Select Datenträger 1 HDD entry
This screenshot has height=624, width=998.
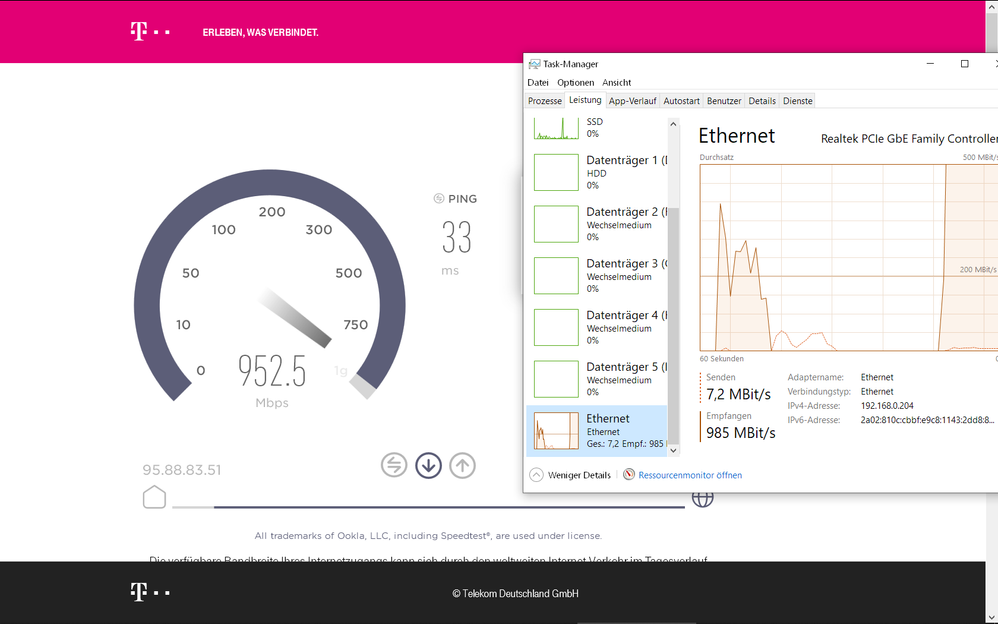coord(596,172)
